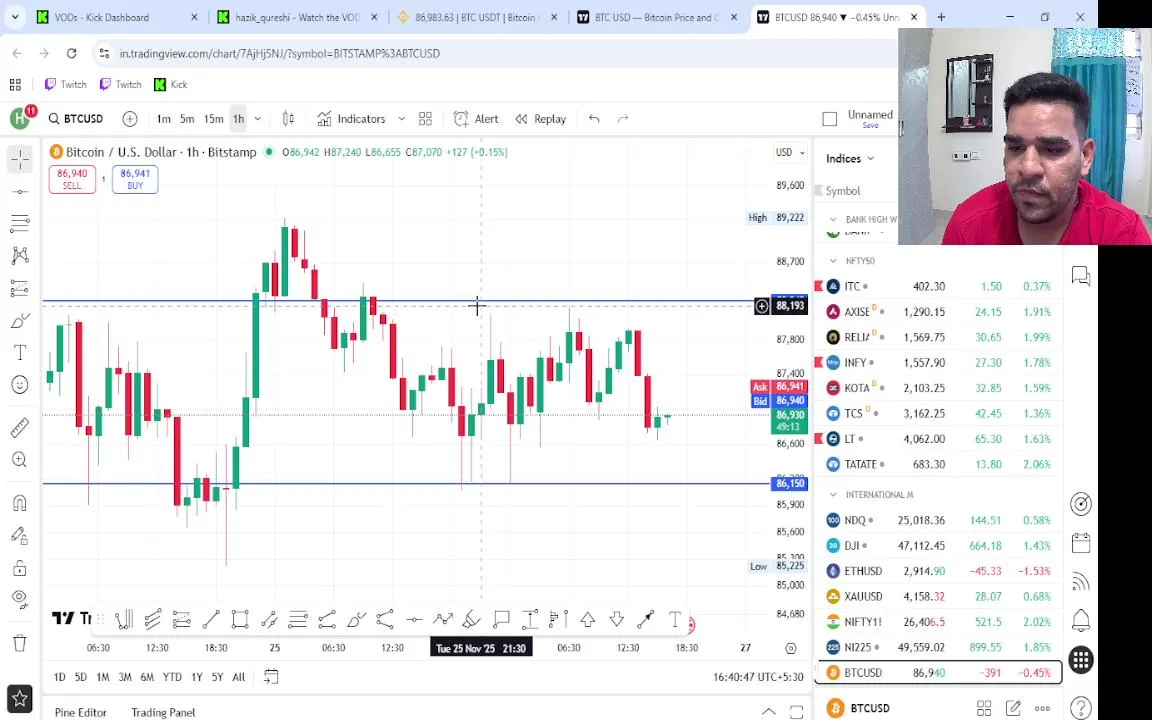Select the 15m timeframe
Image resolution: width=1152 pixels, height=720 pixels.
(x=214, y=119)
